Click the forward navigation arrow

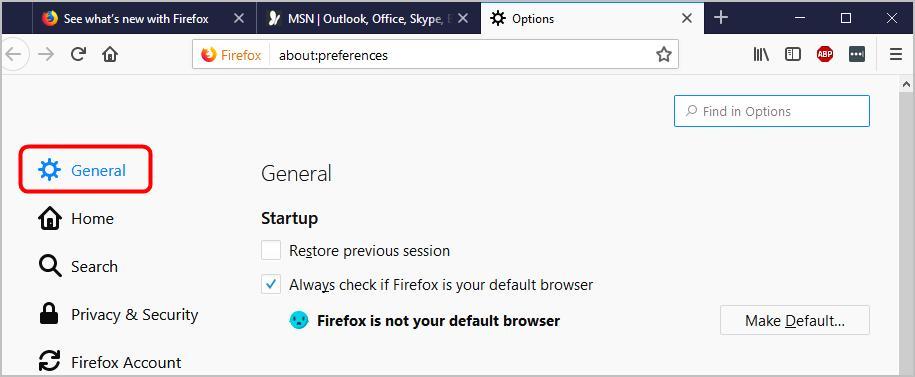click(x=46, y=54)
